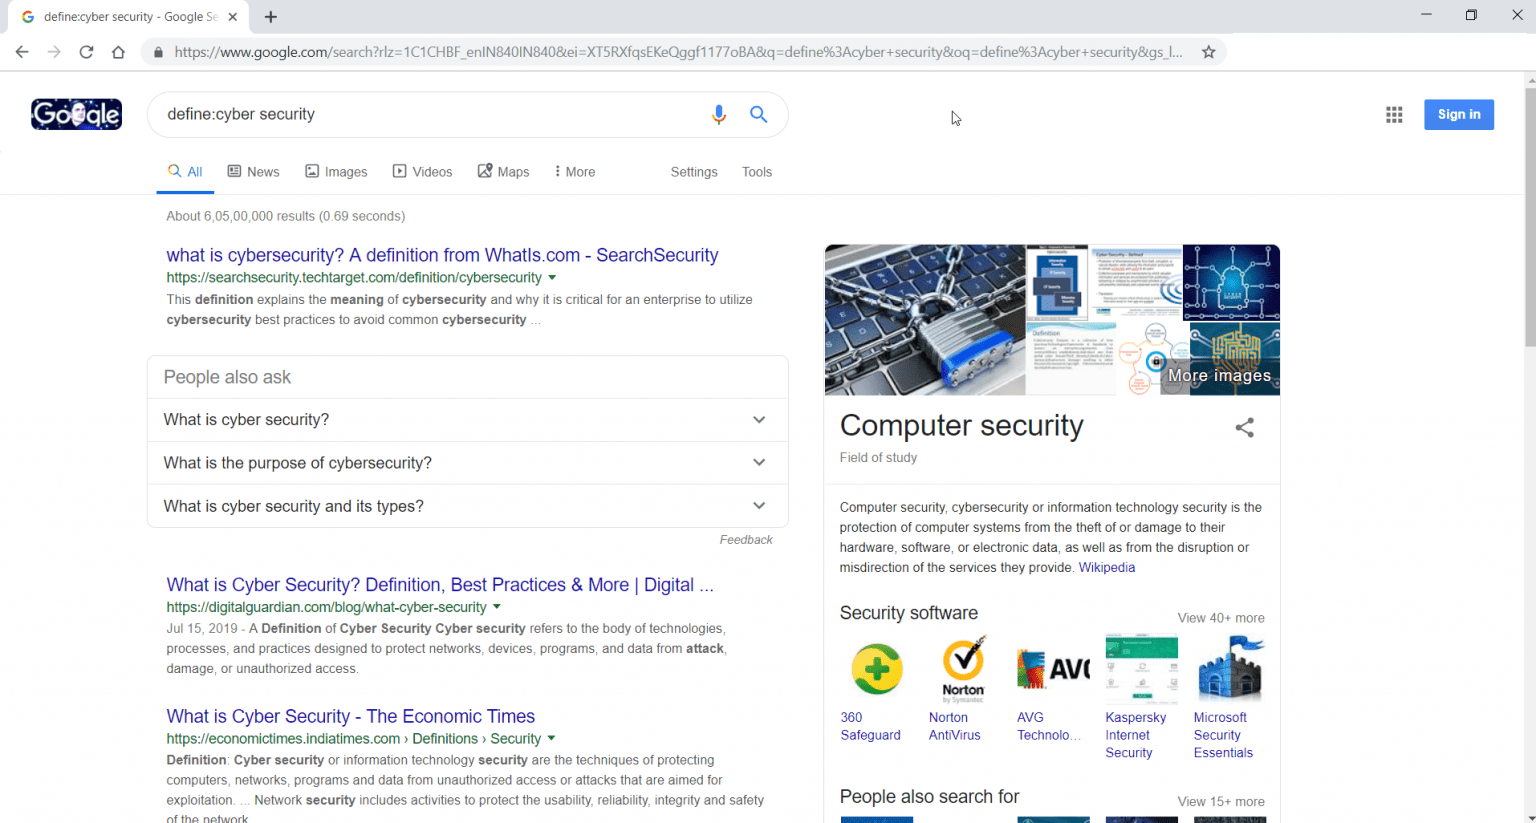Share the Computer security knowledge panel
Screen dimensions: 1536x823
tap(1244, 427)
